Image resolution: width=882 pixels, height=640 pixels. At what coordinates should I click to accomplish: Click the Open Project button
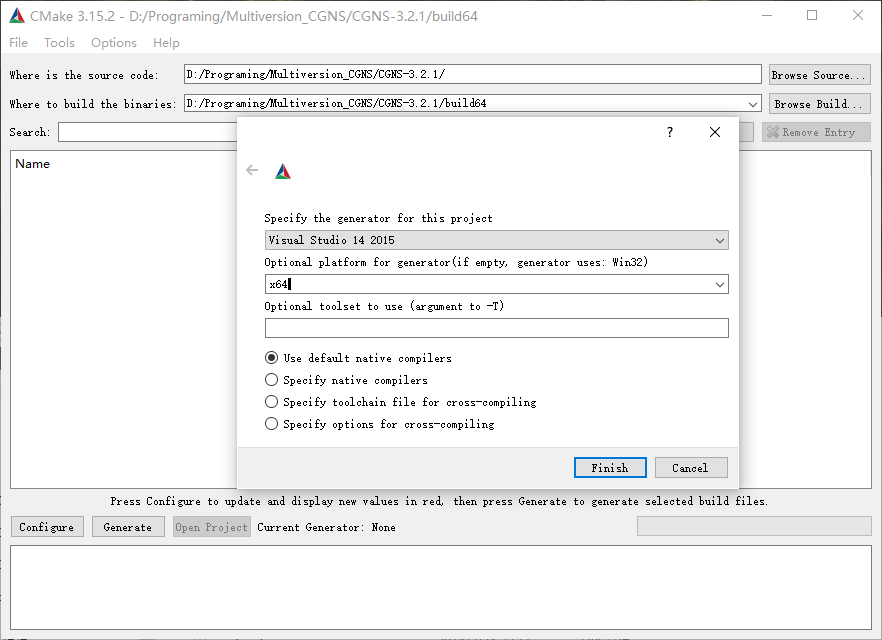point(212,527)
